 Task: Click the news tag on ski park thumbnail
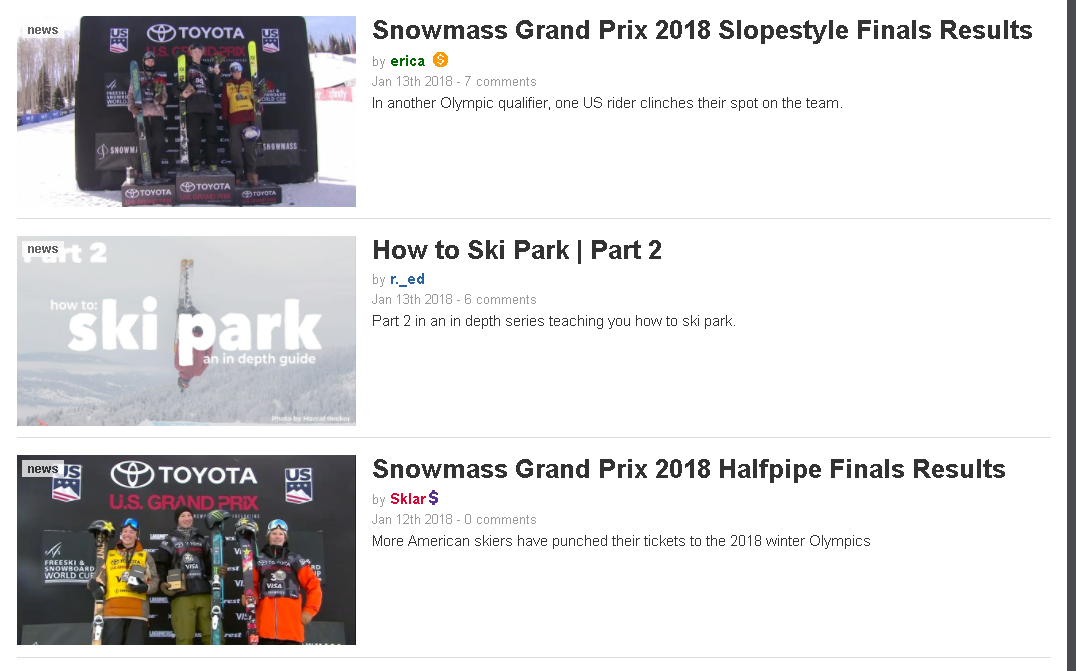(43, 249)
